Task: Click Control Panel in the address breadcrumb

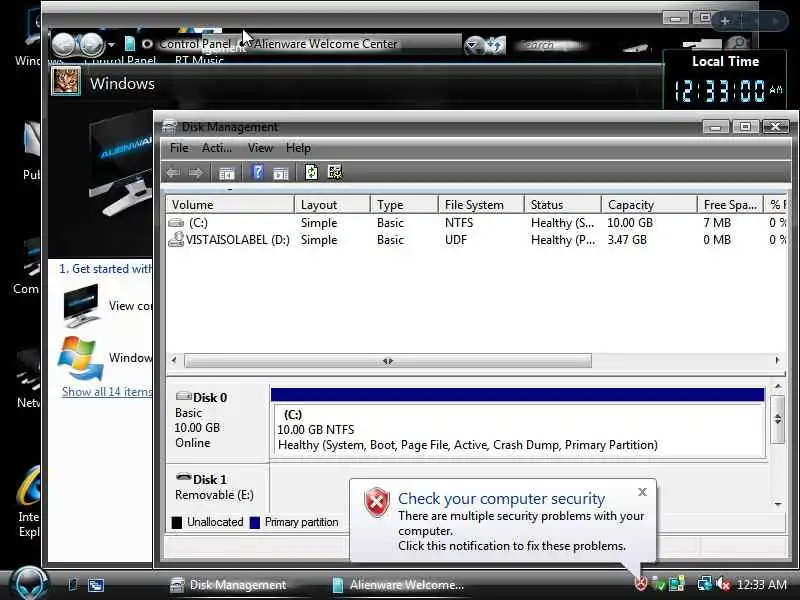Action: point(195,44)
